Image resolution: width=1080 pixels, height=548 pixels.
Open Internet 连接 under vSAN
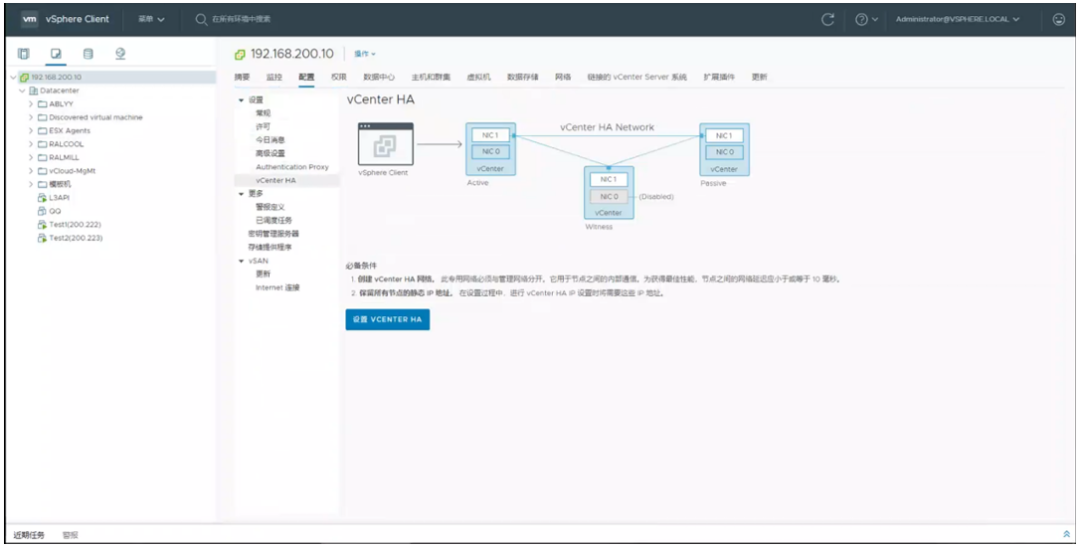click(278, 288)
